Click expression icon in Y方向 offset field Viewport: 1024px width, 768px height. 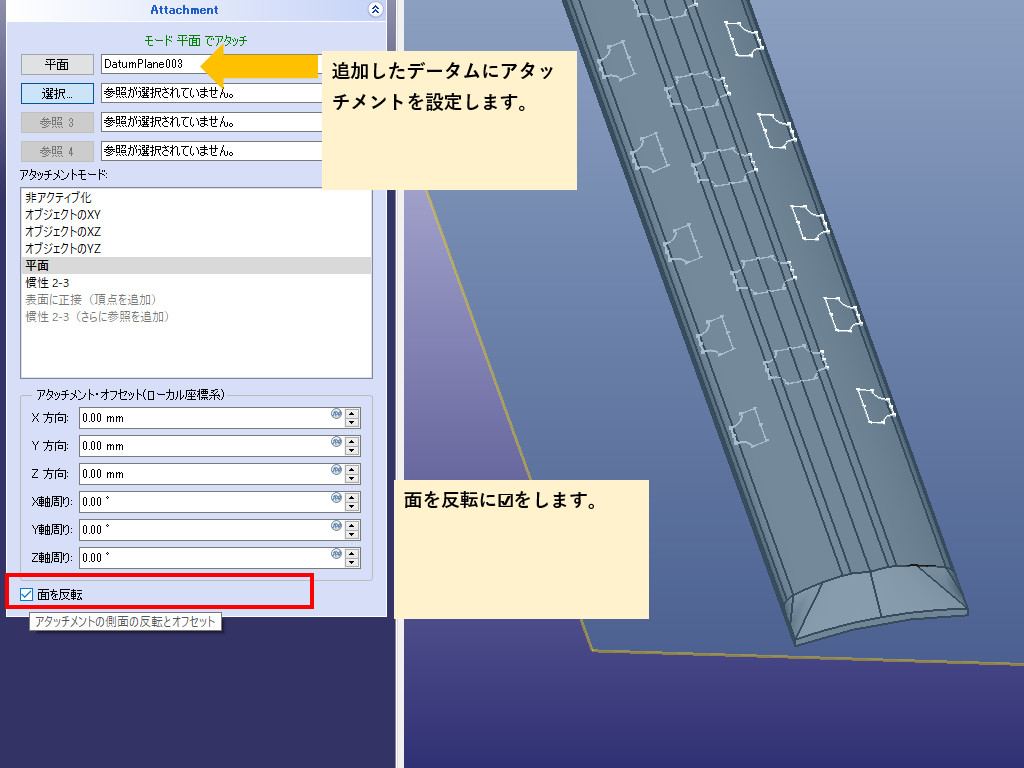click(x=336, y=442)
